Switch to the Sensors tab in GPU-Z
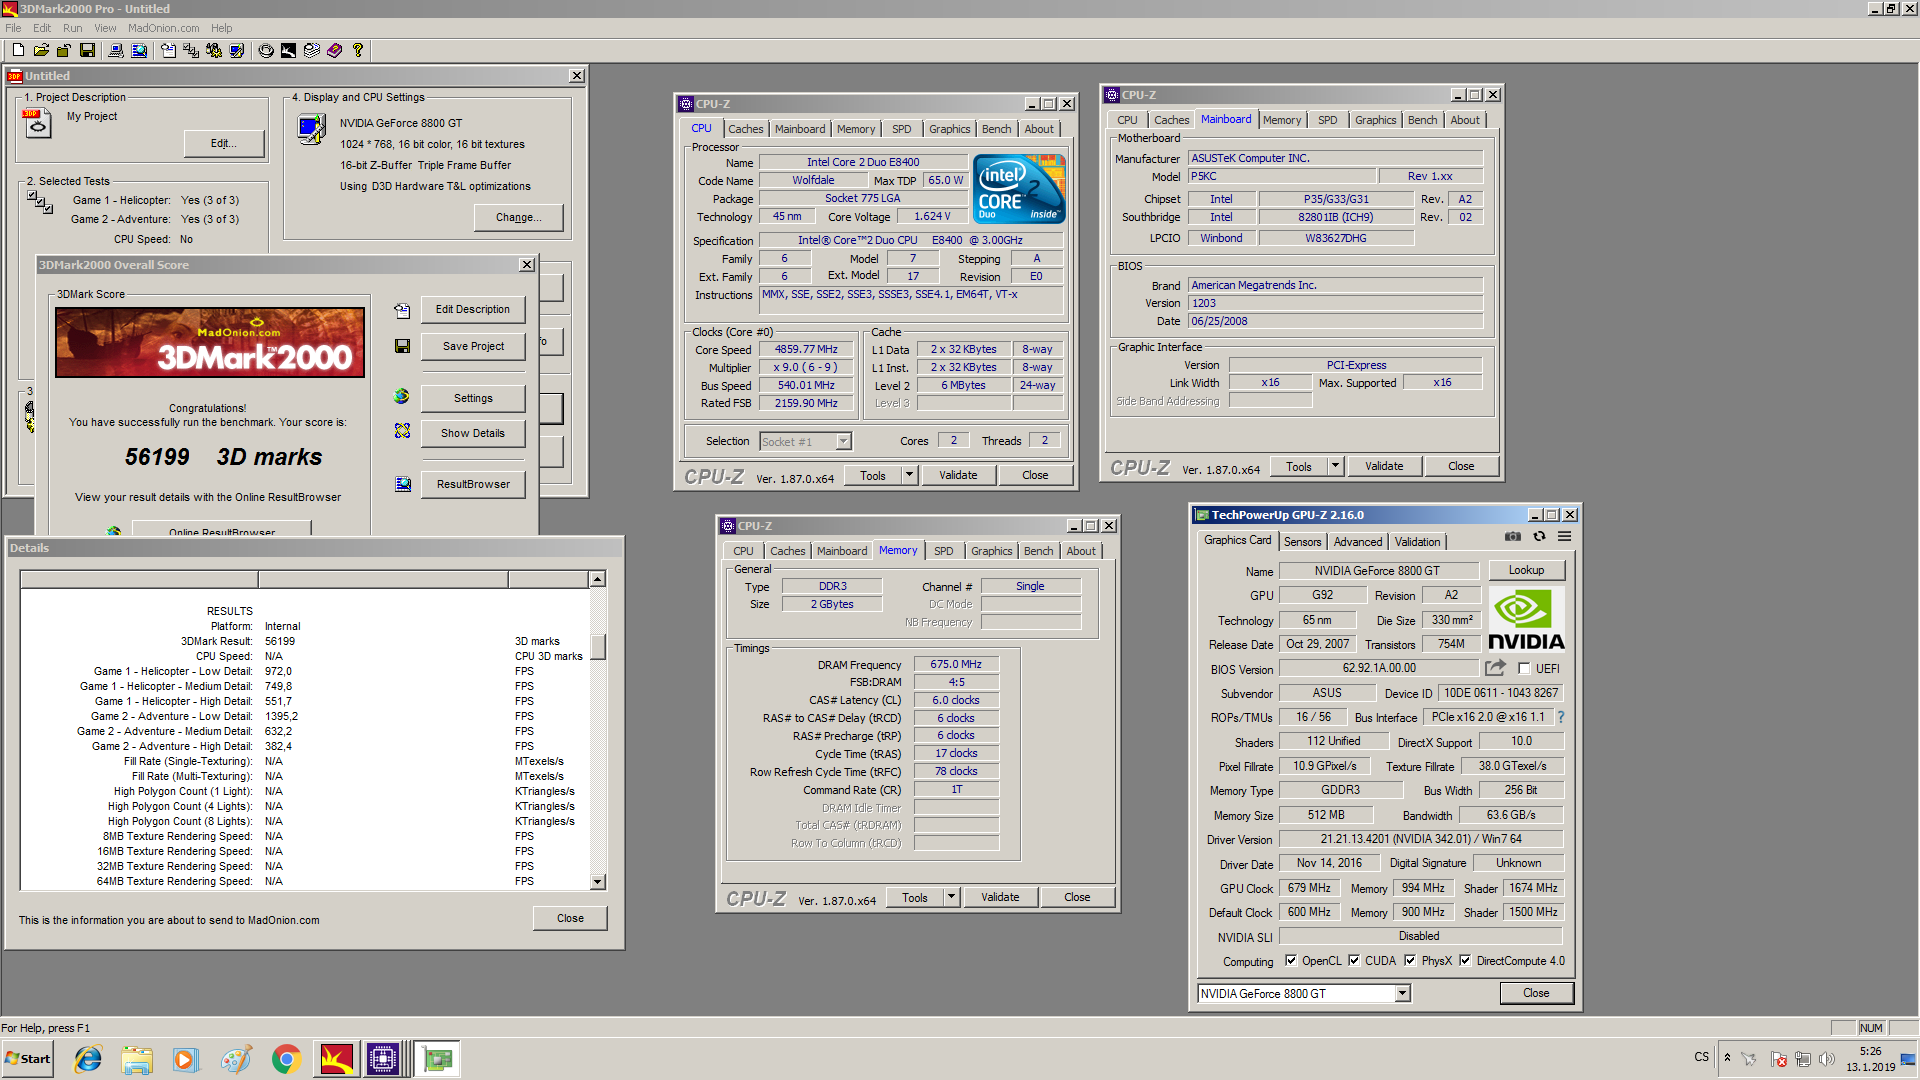 pos(1302,542)
